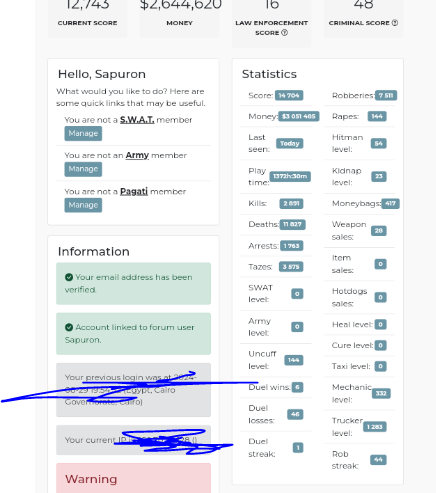The height and width of the screenshot is (493, 436).
Task: Click the Statistics heading
Action: click(x=269, y=74)
